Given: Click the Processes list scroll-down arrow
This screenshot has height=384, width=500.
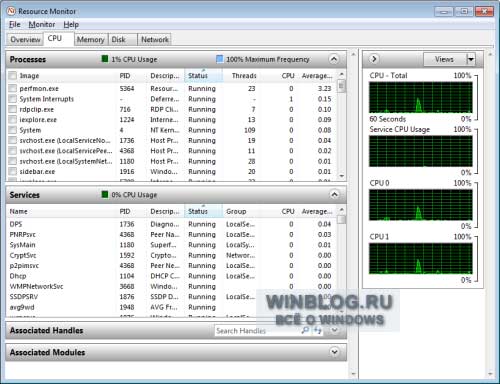Looking at the screenshot, I should pyautogui.click(x=341, y=176).
